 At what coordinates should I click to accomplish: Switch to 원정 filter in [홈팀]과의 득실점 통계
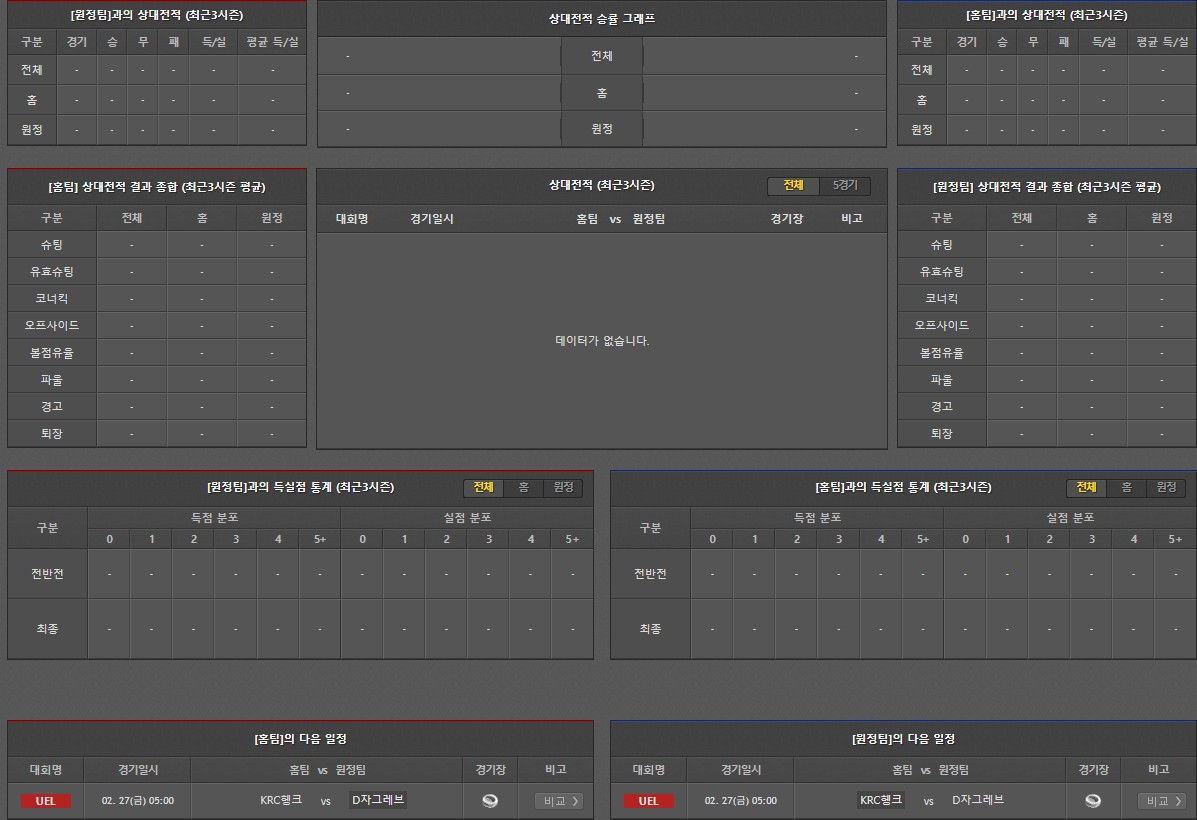1166,487
